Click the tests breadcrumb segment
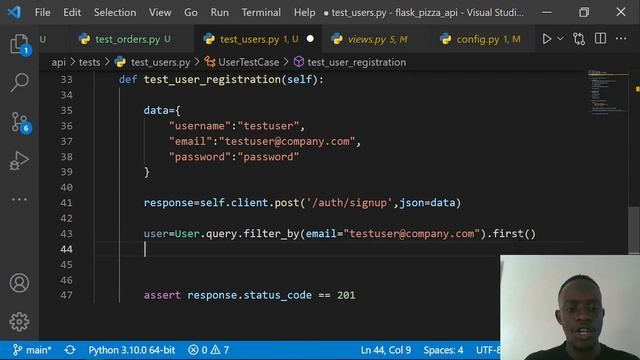640x360 pixels. (89, 62)
